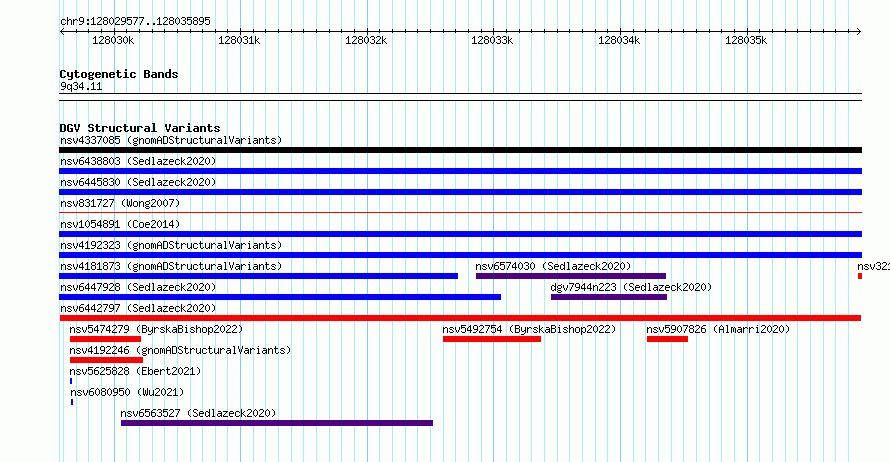Screen dimensions: 890x462
Task: Click the 128033k ruler tick label
Action: coord(492,40)
